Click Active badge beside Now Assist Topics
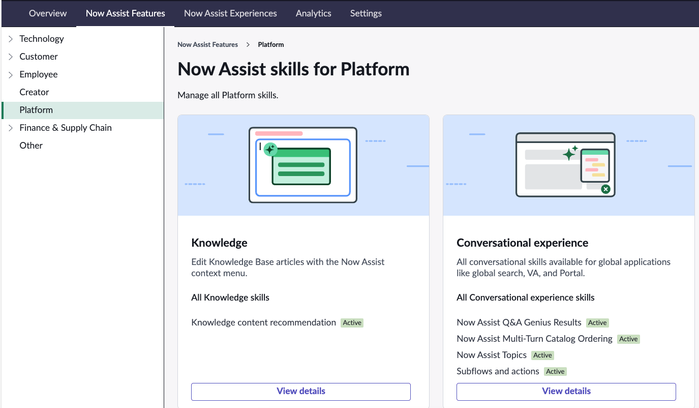The height and width of the screenshot is (408, 699). tap(543, 355)
